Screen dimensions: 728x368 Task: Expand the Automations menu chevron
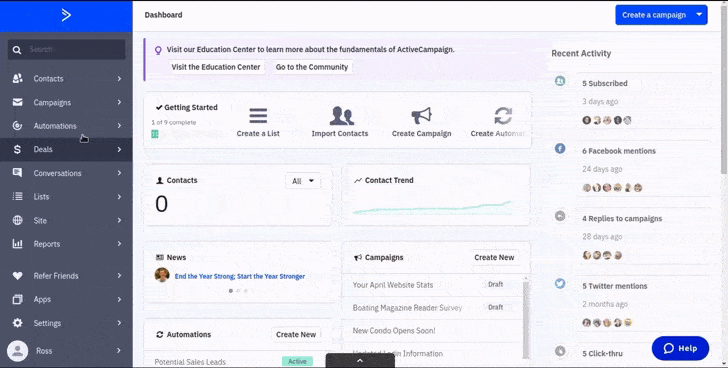coord(119,126)
